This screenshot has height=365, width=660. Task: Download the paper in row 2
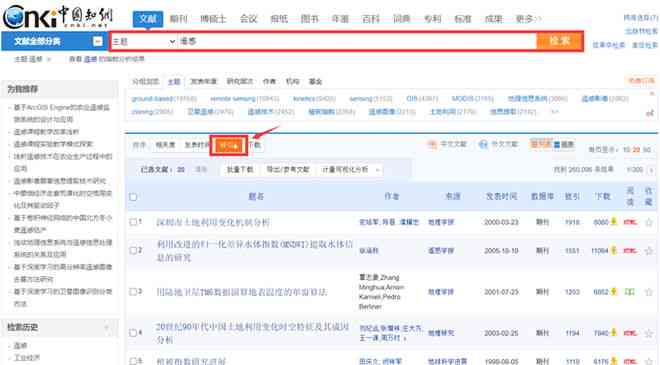(x=614, y=250)
